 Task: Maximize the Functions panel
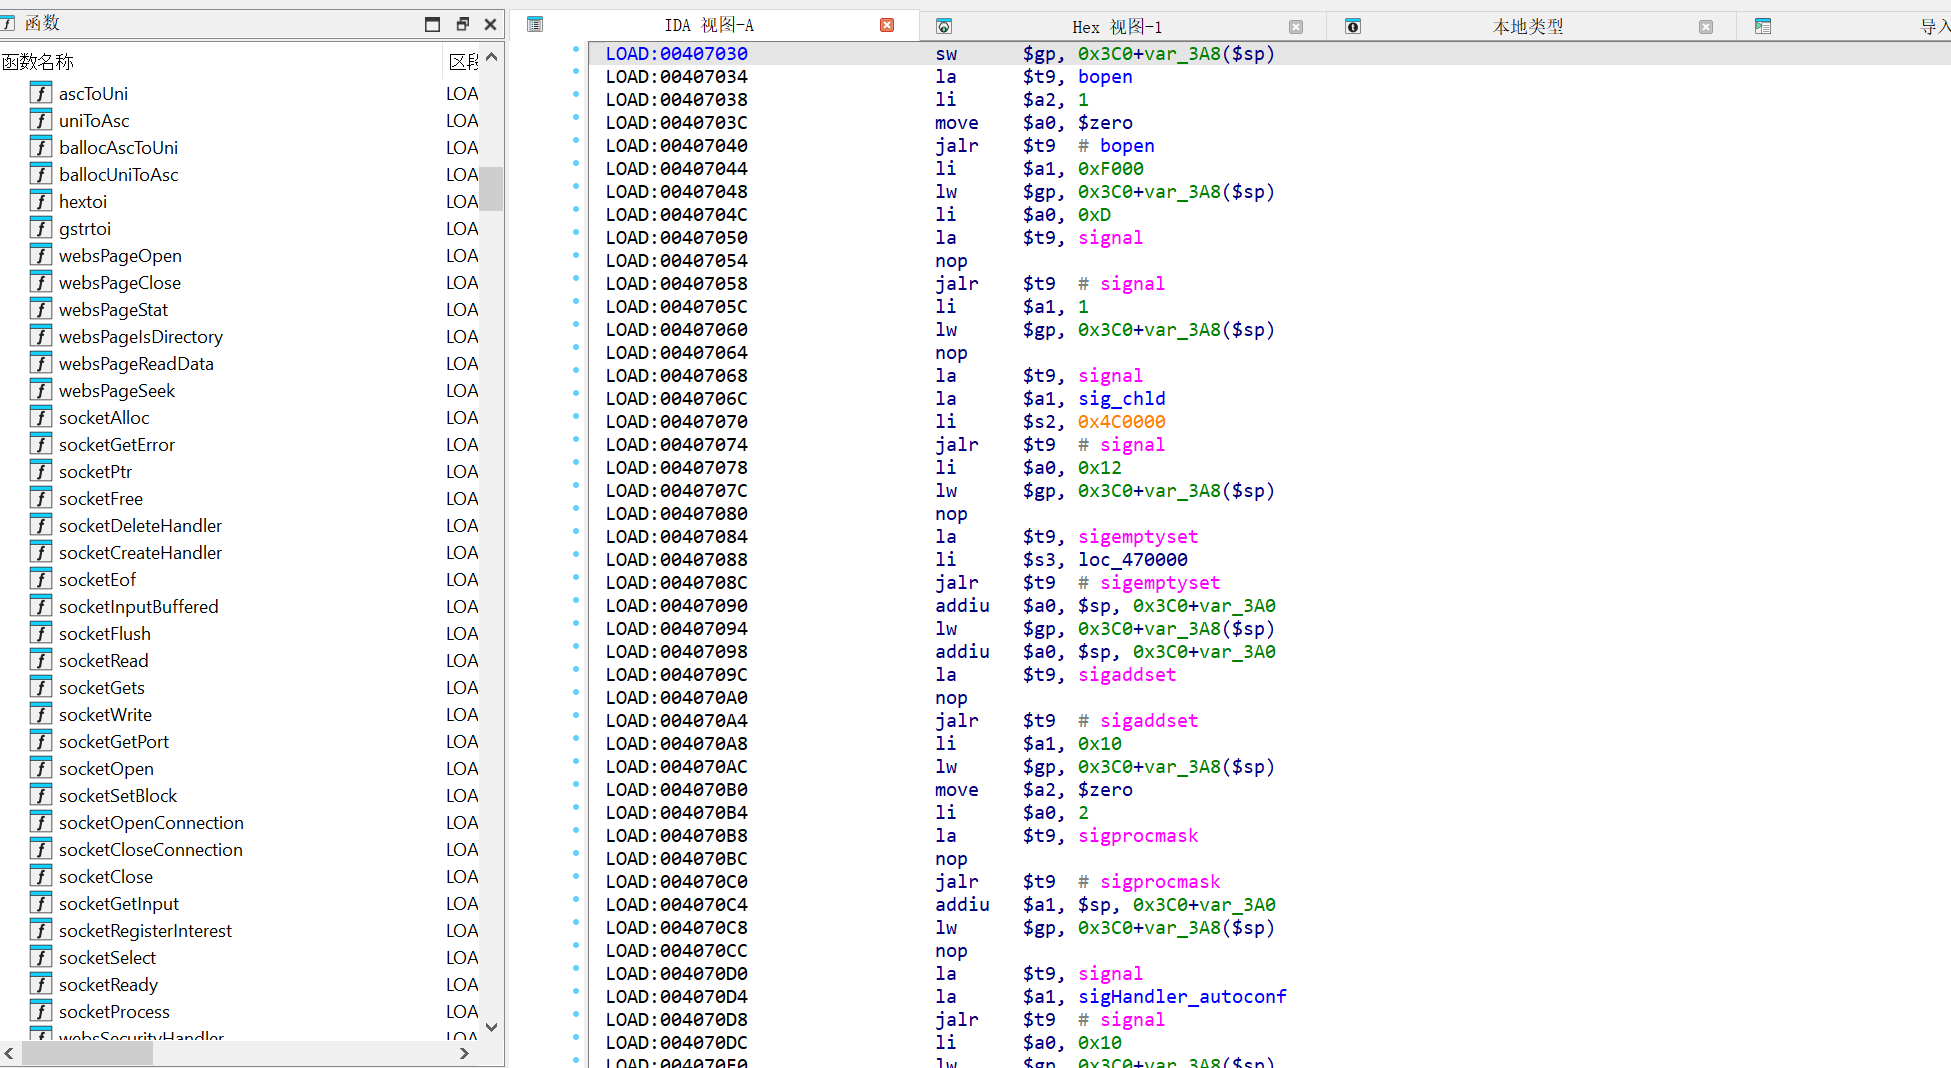pos(432,24)
